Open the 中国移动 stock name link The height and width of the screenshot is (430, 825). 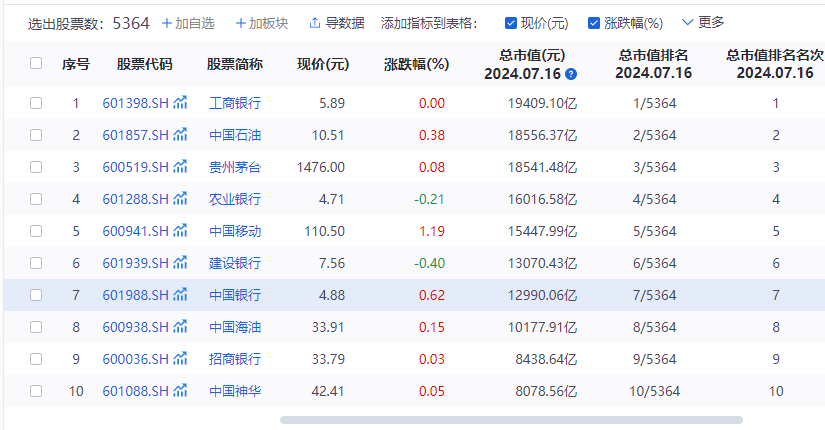[x=235, y=231]
